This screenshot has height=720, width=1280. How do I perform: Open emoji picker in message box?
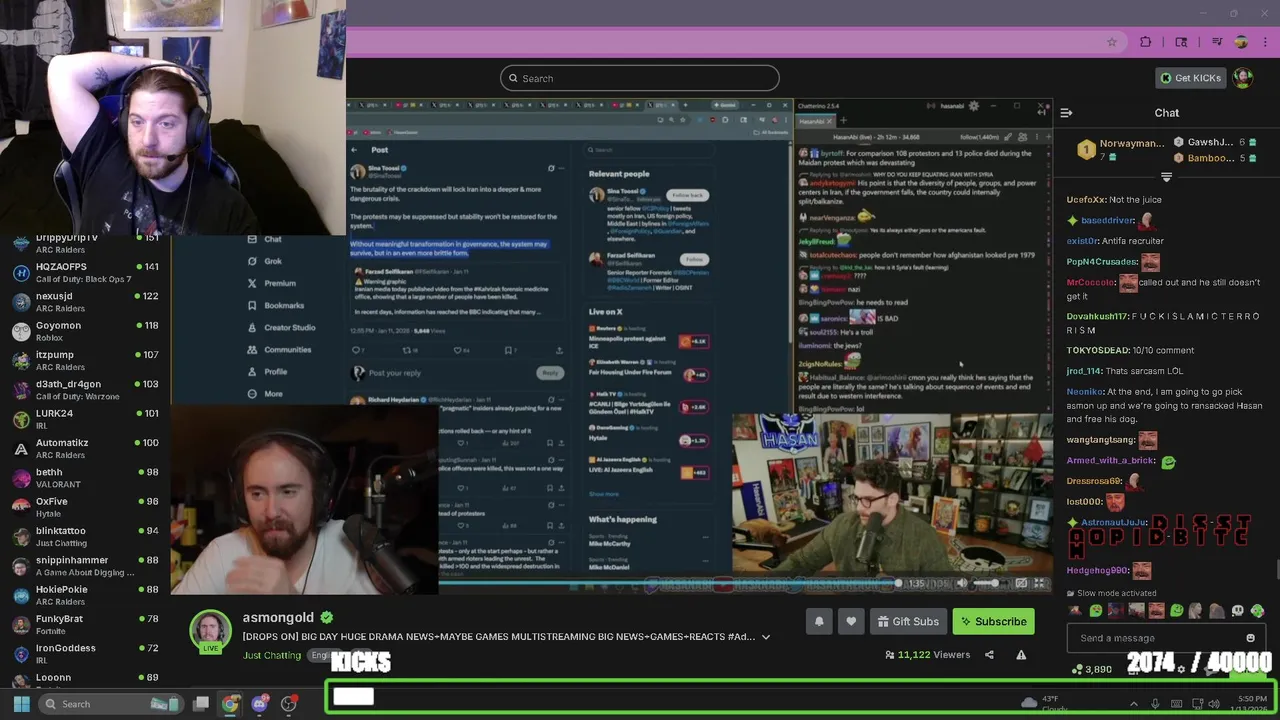click(x=1250, y=638)
